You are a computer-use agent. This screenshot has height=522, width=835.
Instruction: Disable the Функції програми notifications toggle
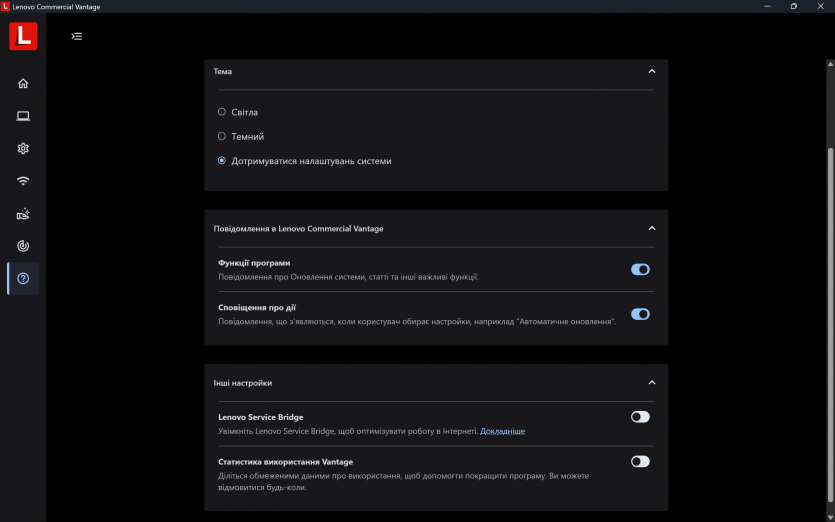[640, 269]
